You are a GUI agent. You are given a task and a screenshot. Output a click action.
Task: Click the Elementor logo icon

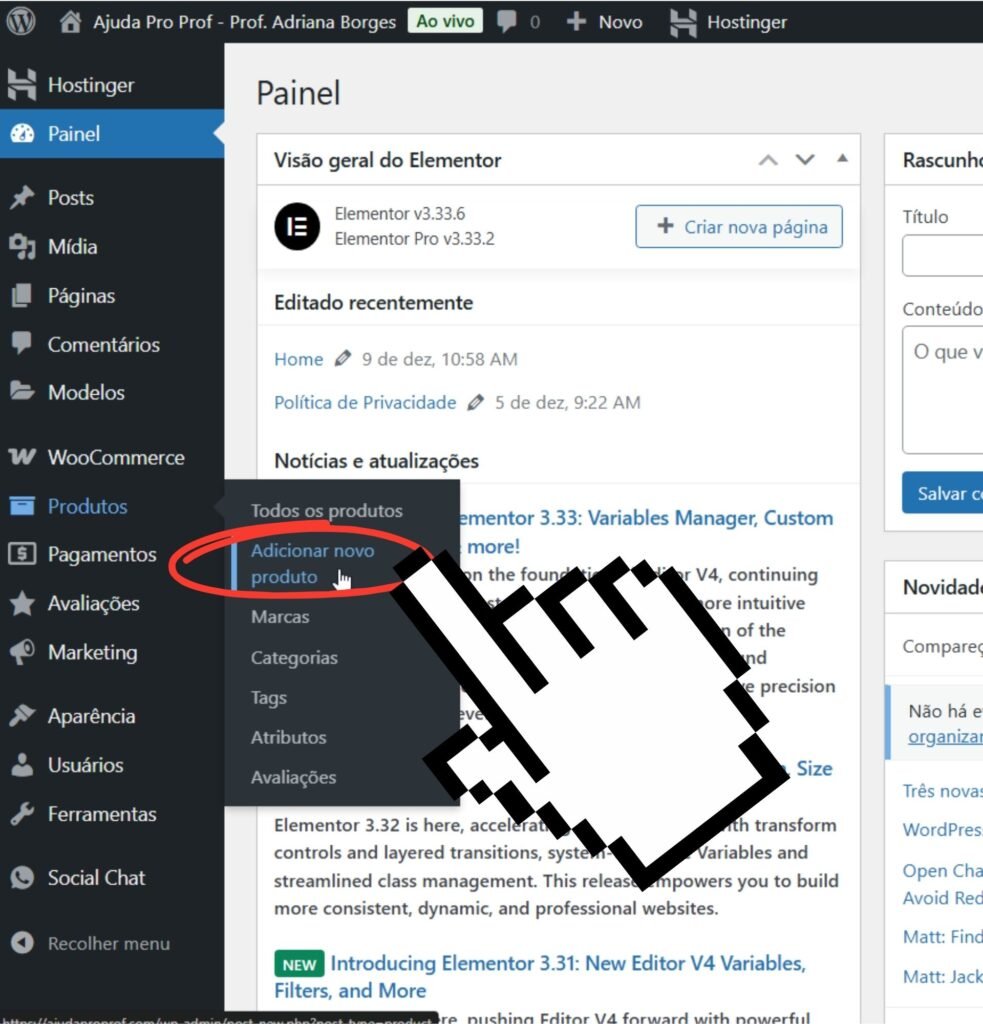297,227
